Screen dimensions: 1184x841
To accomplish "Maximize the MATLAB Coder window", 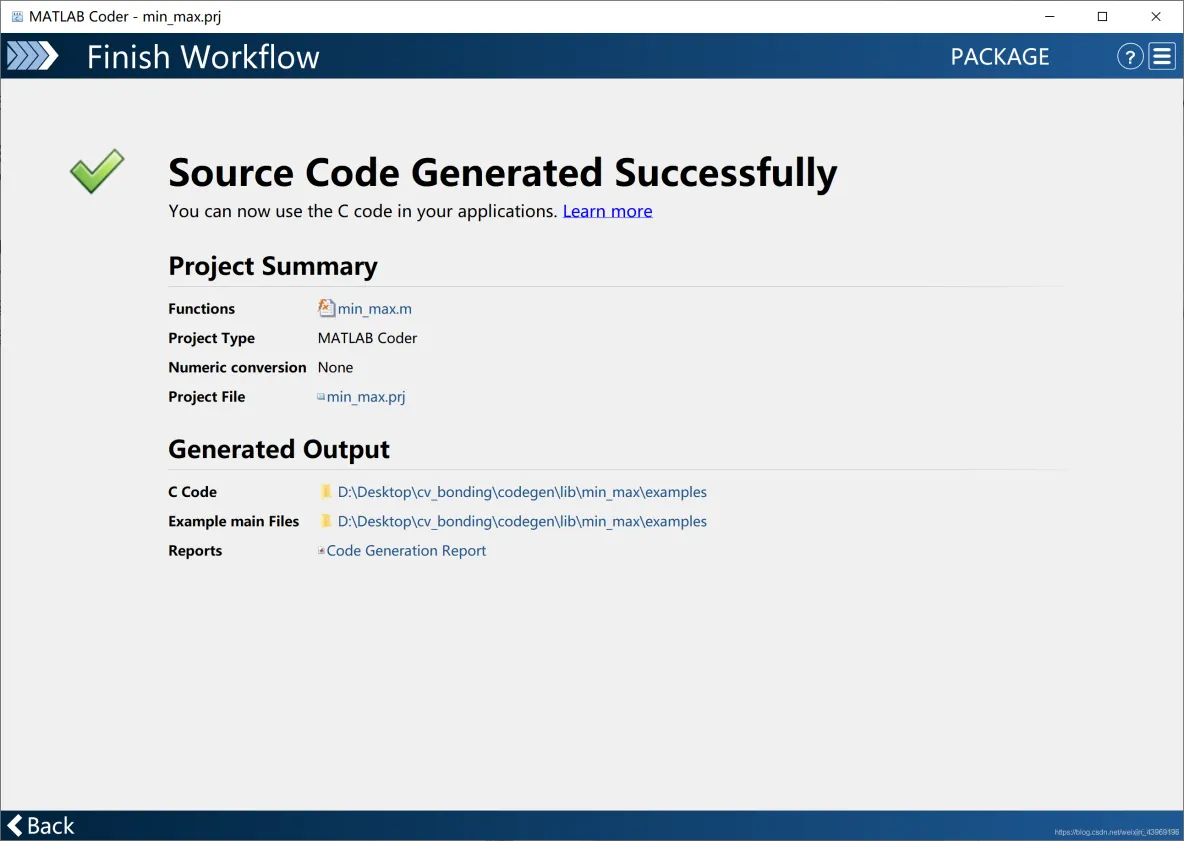I will tap(1102, 17).
